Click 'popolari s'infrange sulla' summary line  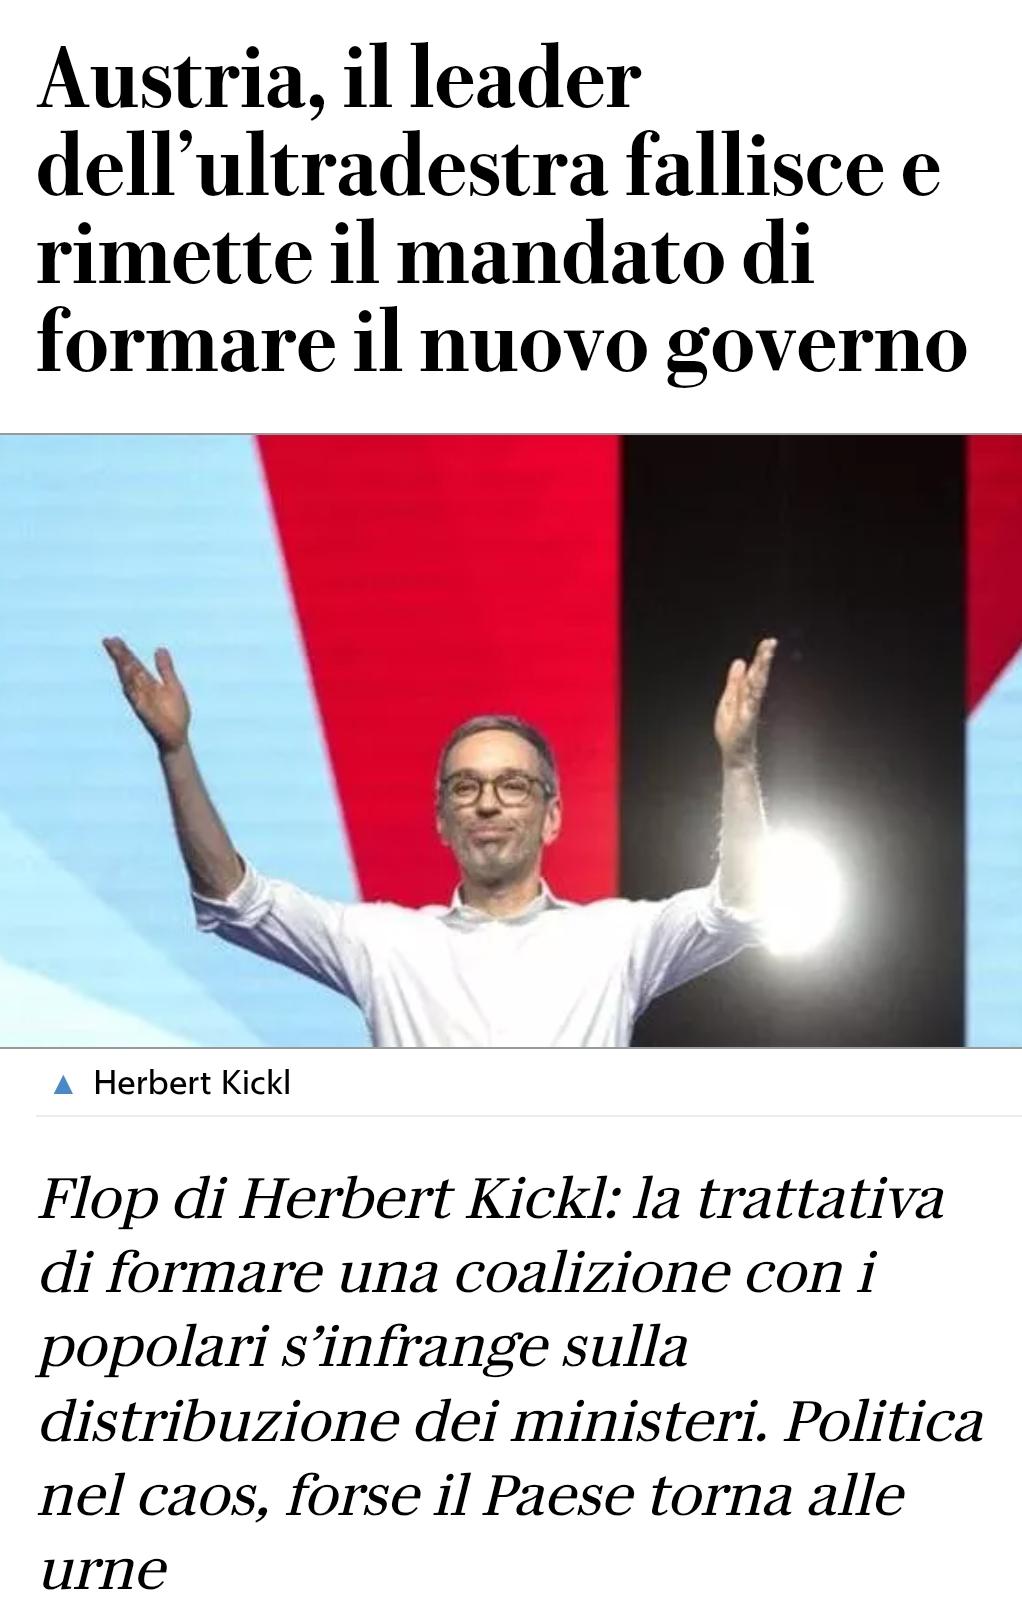[x=364, y=1348]
